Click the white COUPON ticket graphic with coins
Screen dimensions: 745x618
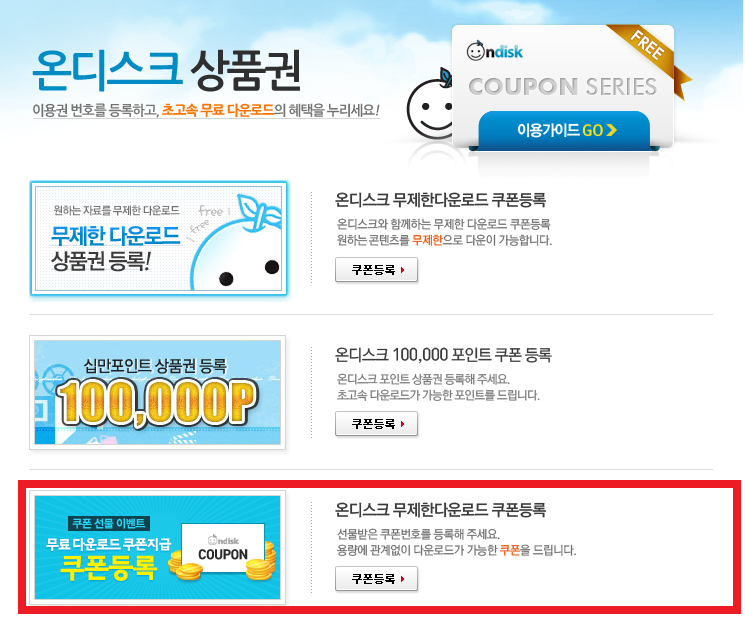[x=223, y=549]
